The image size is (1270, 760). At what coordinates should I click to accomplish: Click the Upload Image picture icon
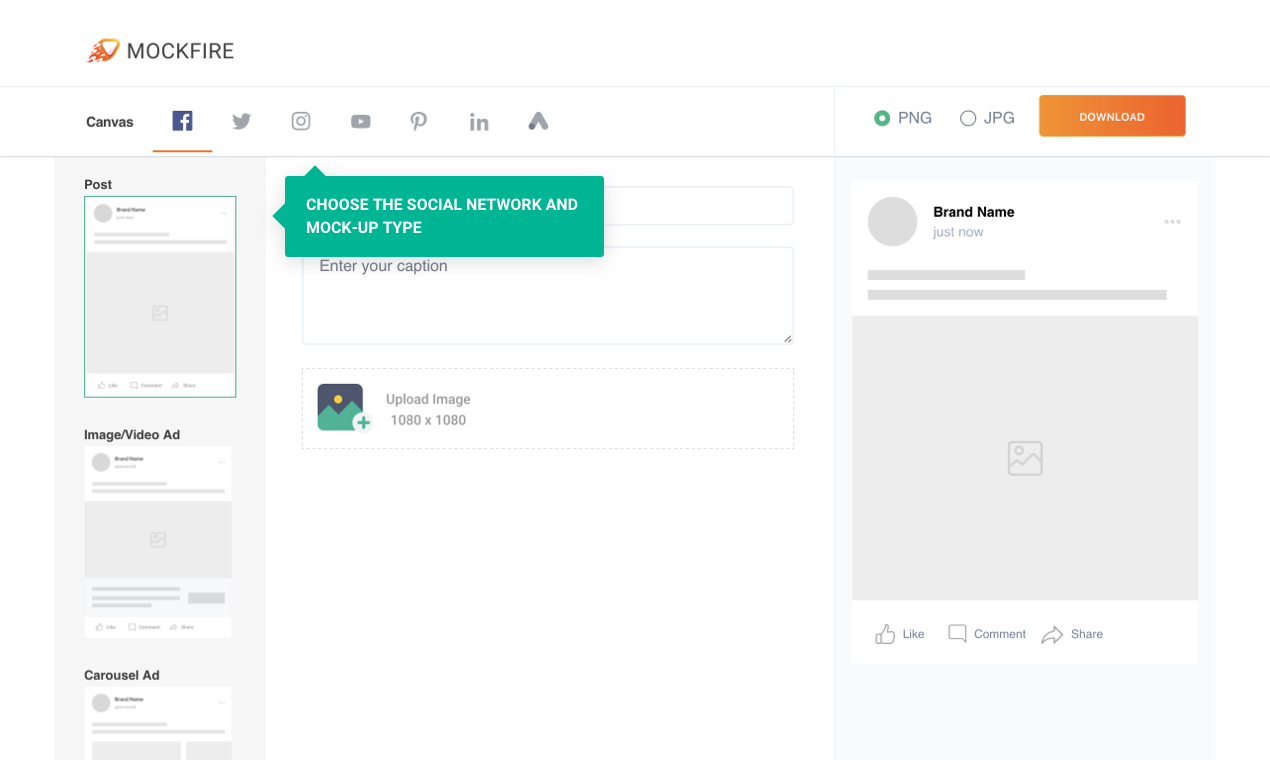click(344, 408)
